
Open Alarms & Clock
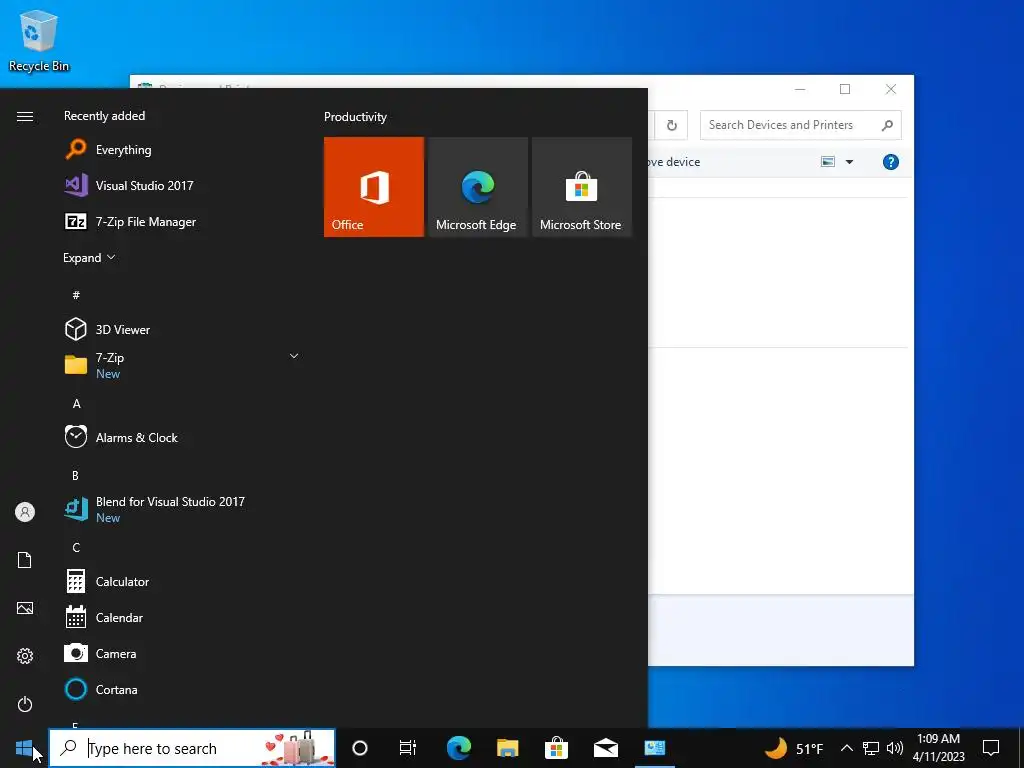coord(183,437)
